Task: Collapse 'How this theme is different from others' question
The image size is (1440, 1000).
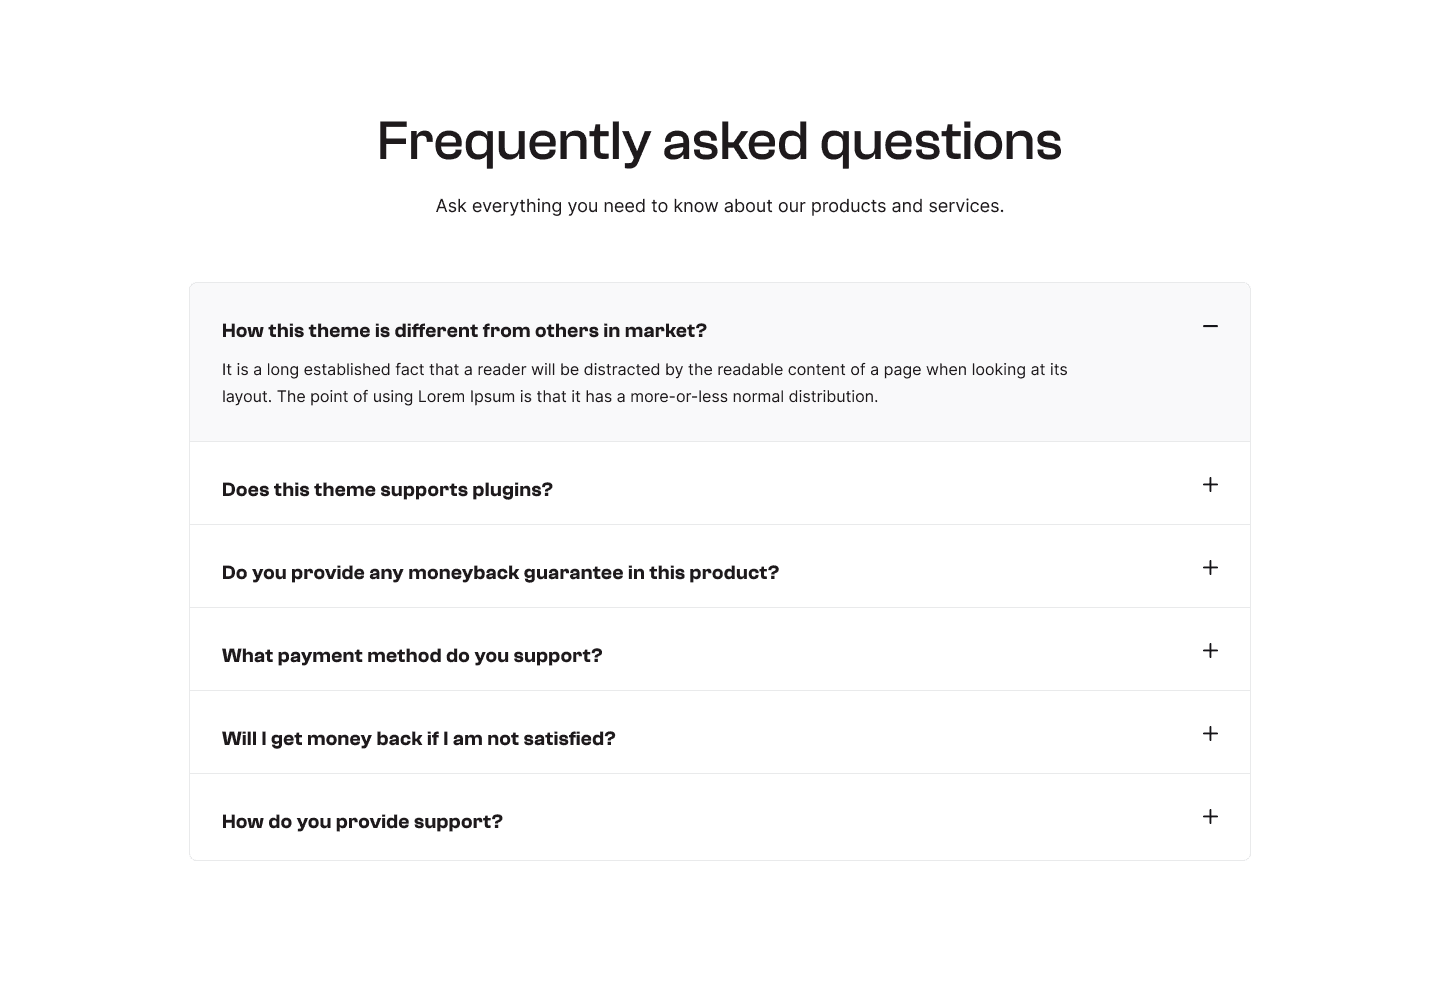Action: (464, 330)
